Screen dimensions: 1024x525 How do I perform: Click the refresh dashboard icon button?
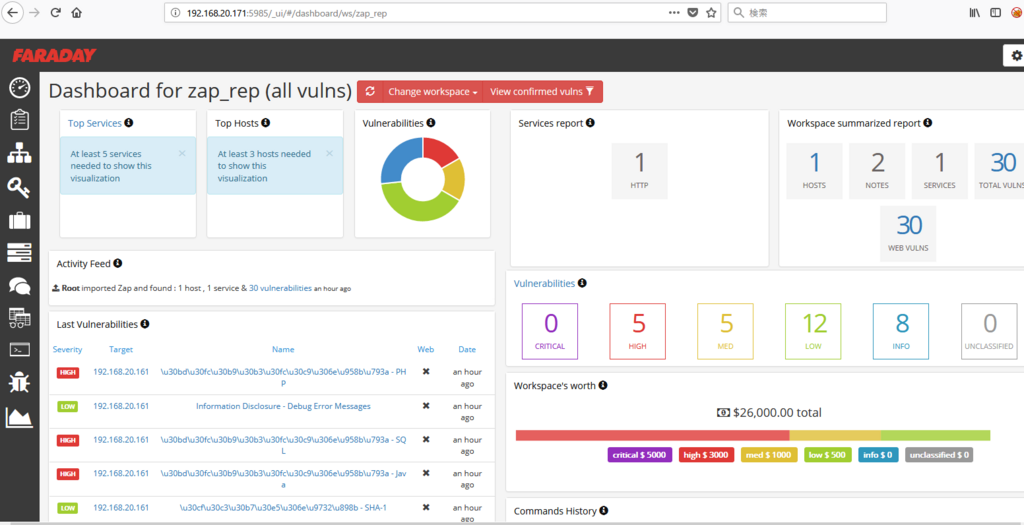[370, 91]
